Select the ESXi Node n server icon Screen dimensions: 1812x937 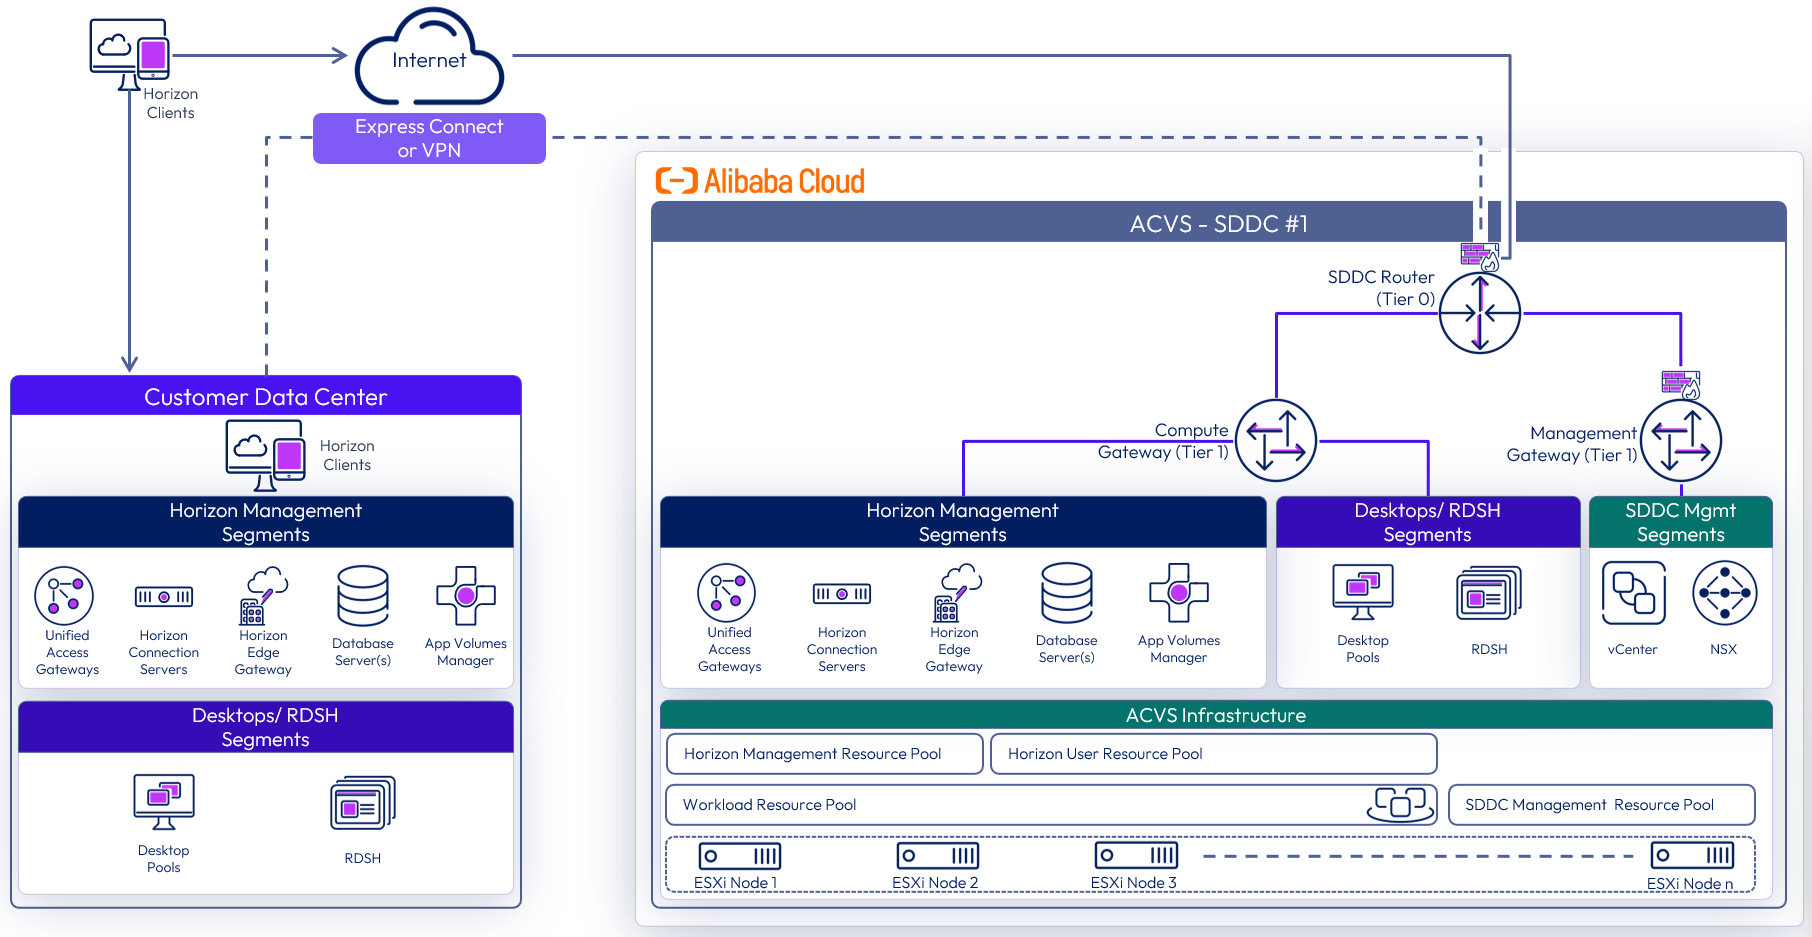point(1691,856)
